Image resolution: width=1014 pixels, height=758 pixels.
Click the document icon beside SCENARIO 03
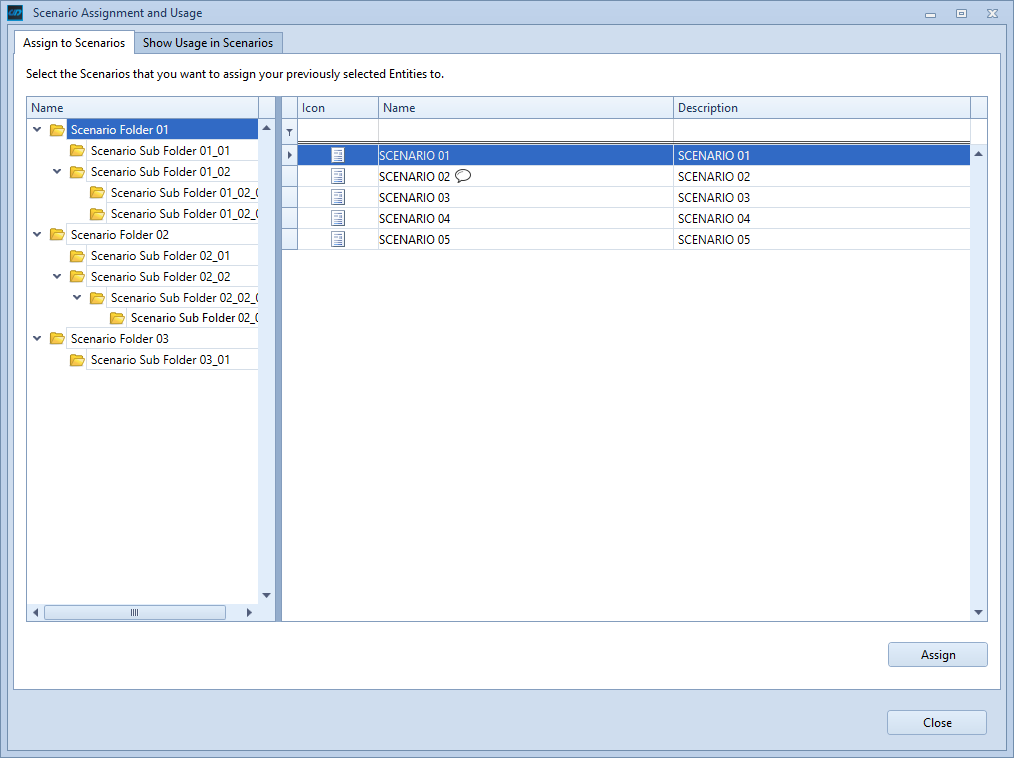(337, 197)
